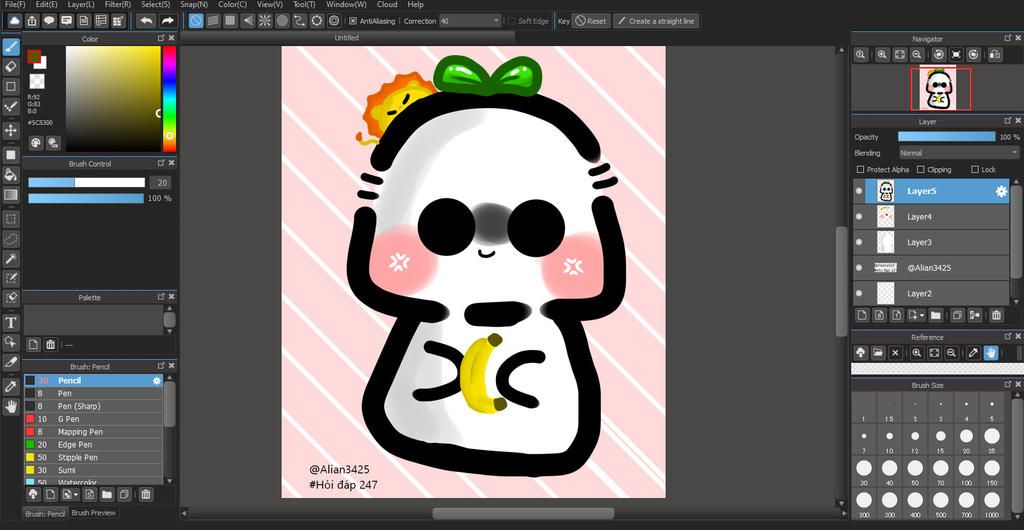
Task: Choose brush size 100 preset
Action: tap(967, 471)
